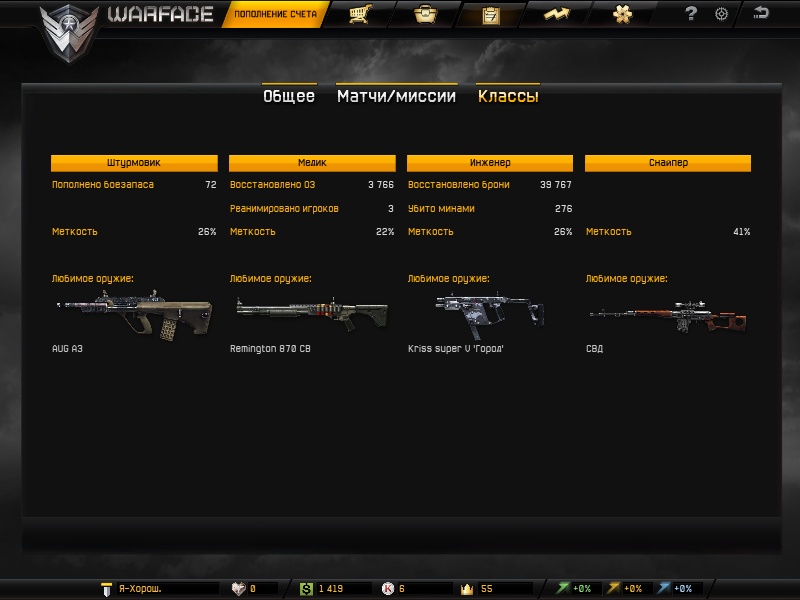Open the clan emblem icon
The width and height of the screenshot is (800, 600).
[622, 14]
